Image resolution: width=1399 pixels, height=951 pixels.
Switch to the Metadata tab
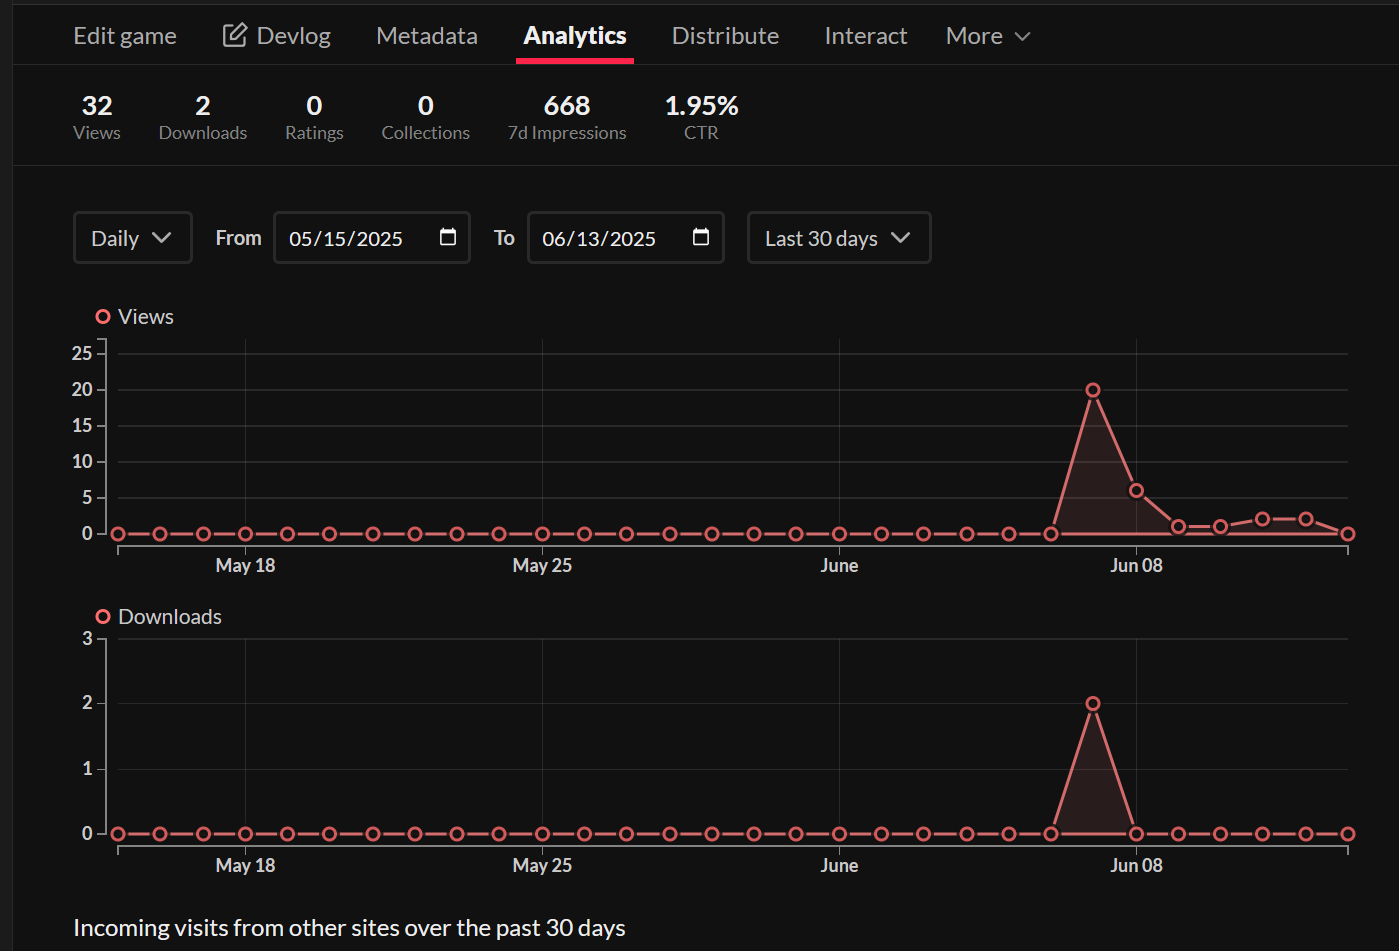pos(427,36)
